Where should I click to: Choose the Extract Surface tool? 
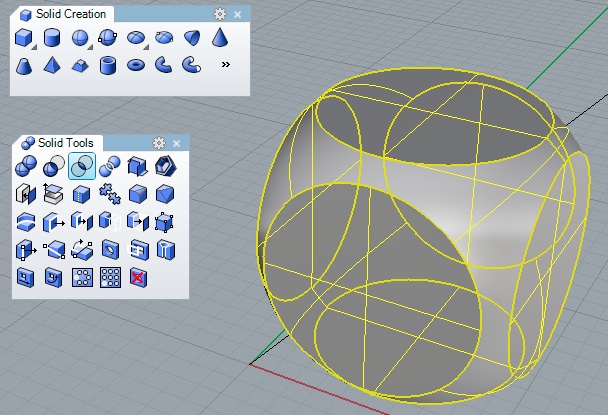(x=54, y=194)
